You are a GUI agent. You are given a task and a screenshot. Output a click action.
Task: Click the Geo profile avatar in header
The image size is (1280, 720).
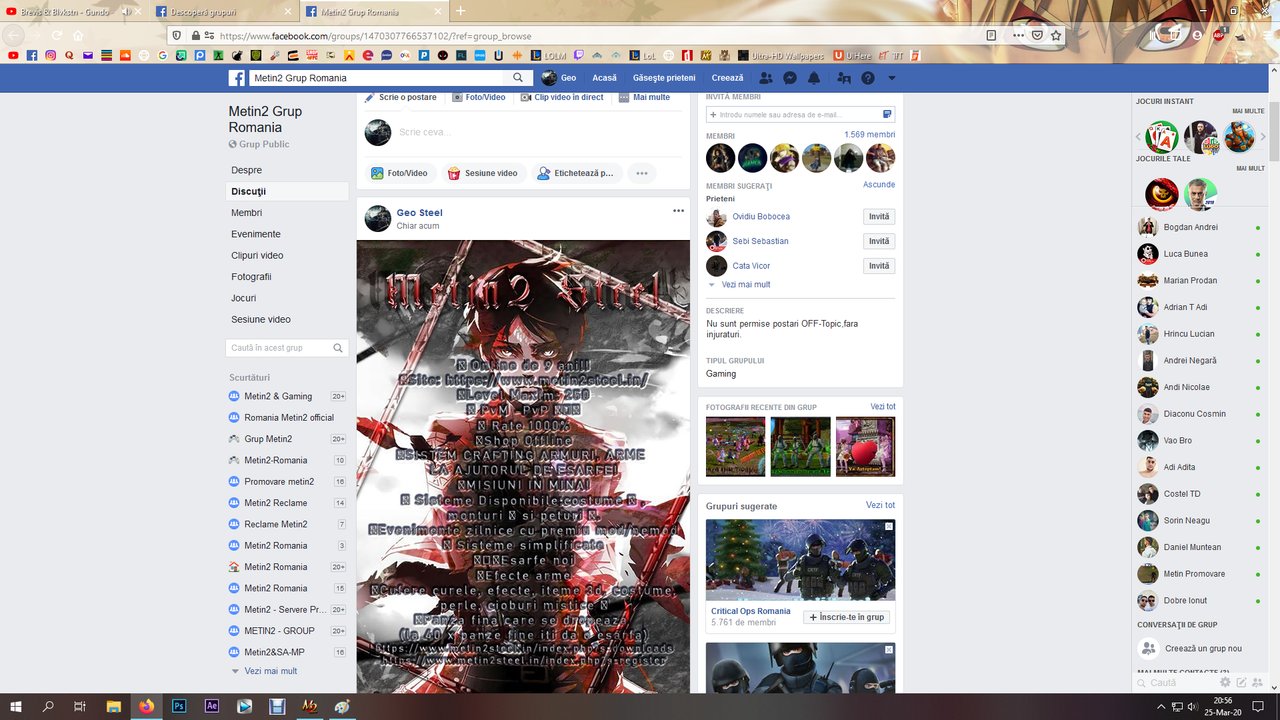click(549, 78)
